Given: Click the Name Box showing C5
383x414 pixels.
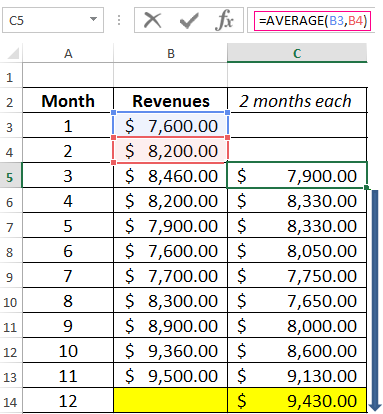Looking at the screenshot, I should (x=53, y=20).
